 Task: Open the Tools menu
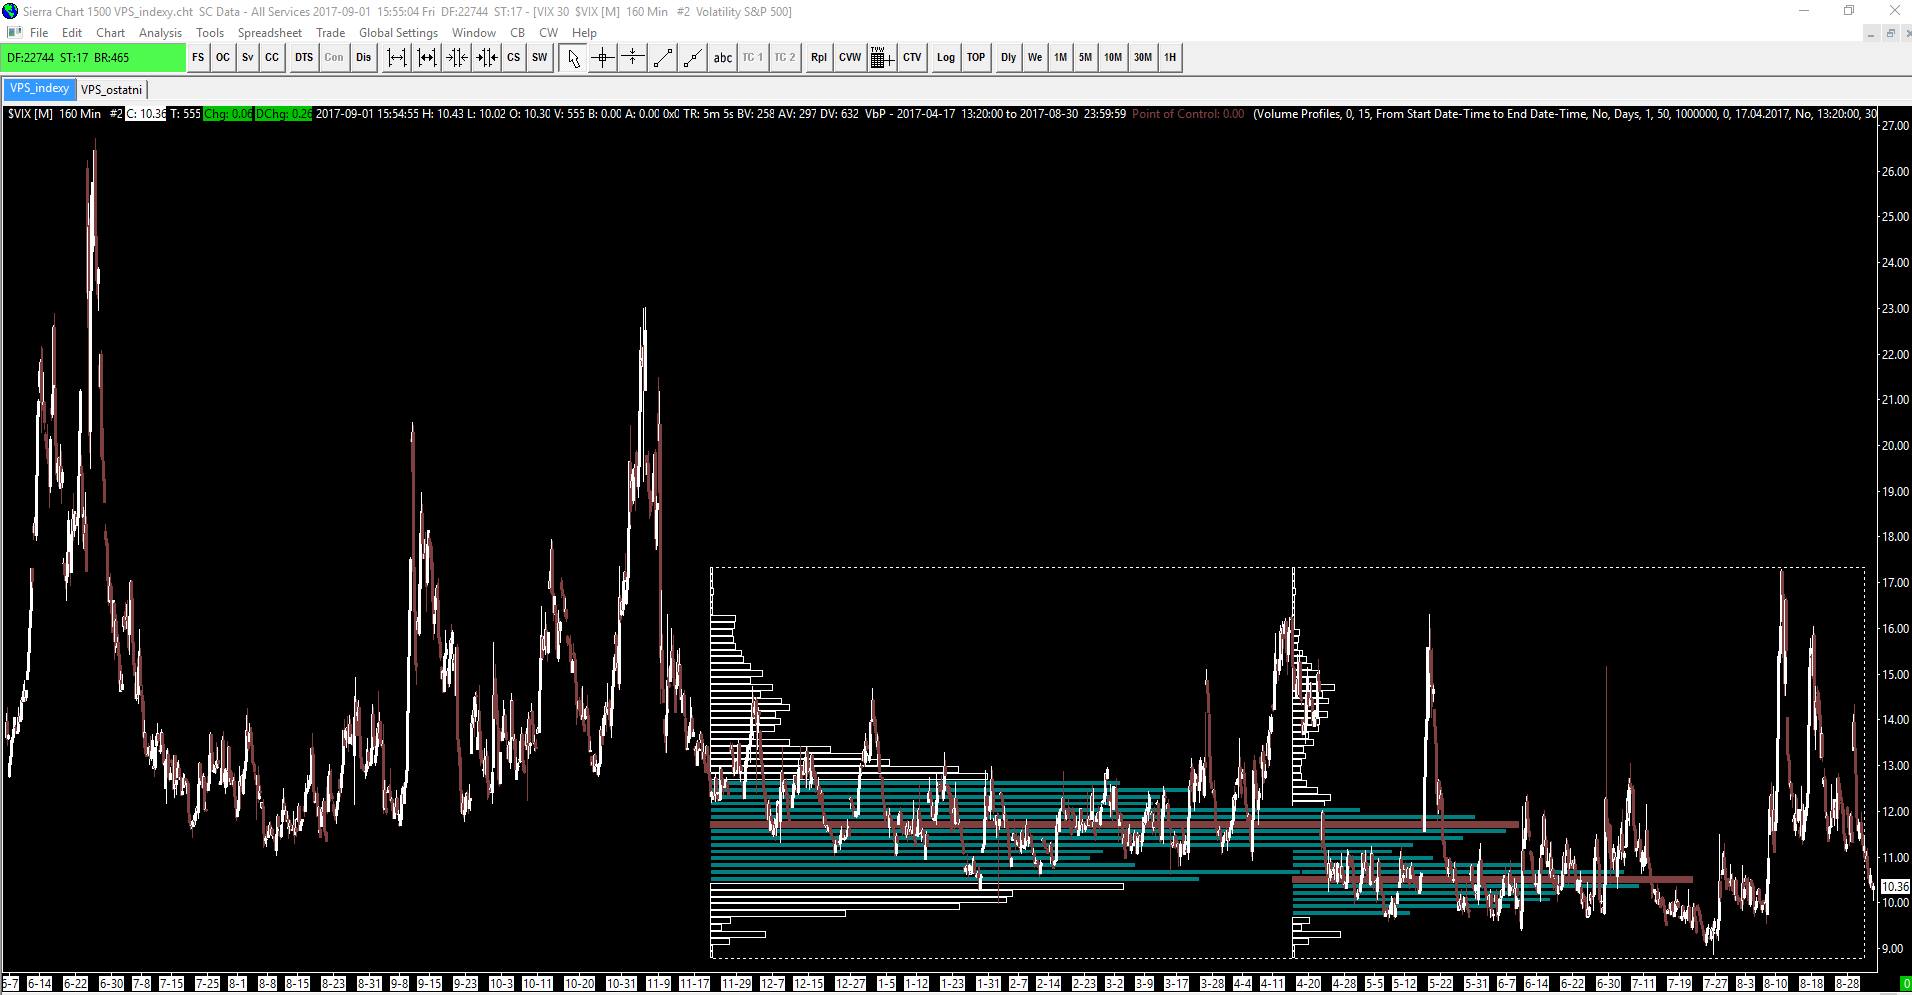(210, 33)
